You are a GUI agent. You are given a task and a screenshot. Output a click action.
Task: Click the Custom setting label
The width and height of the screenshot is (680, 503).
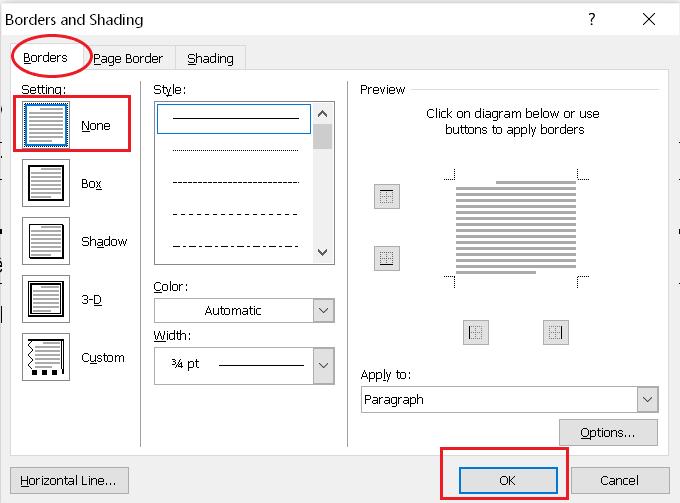pyautogui.click(x=103, y=358)
